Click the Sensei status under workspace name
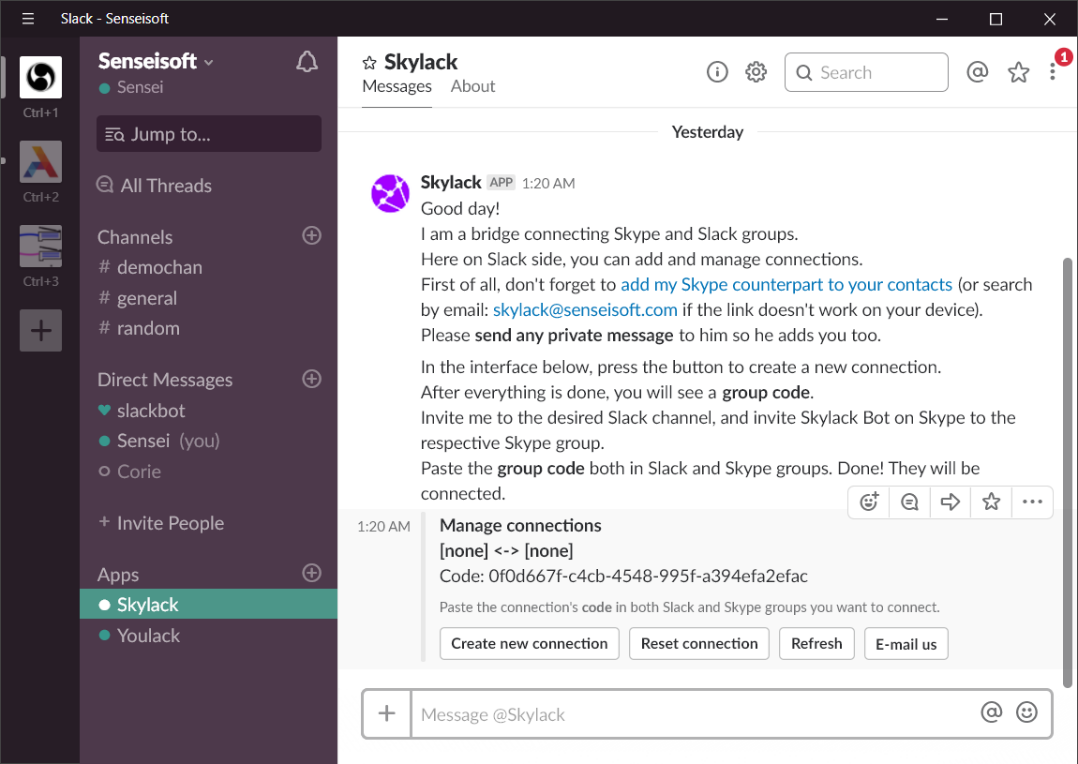Viewport: 1078px width, 764px height. click(131, 87)
